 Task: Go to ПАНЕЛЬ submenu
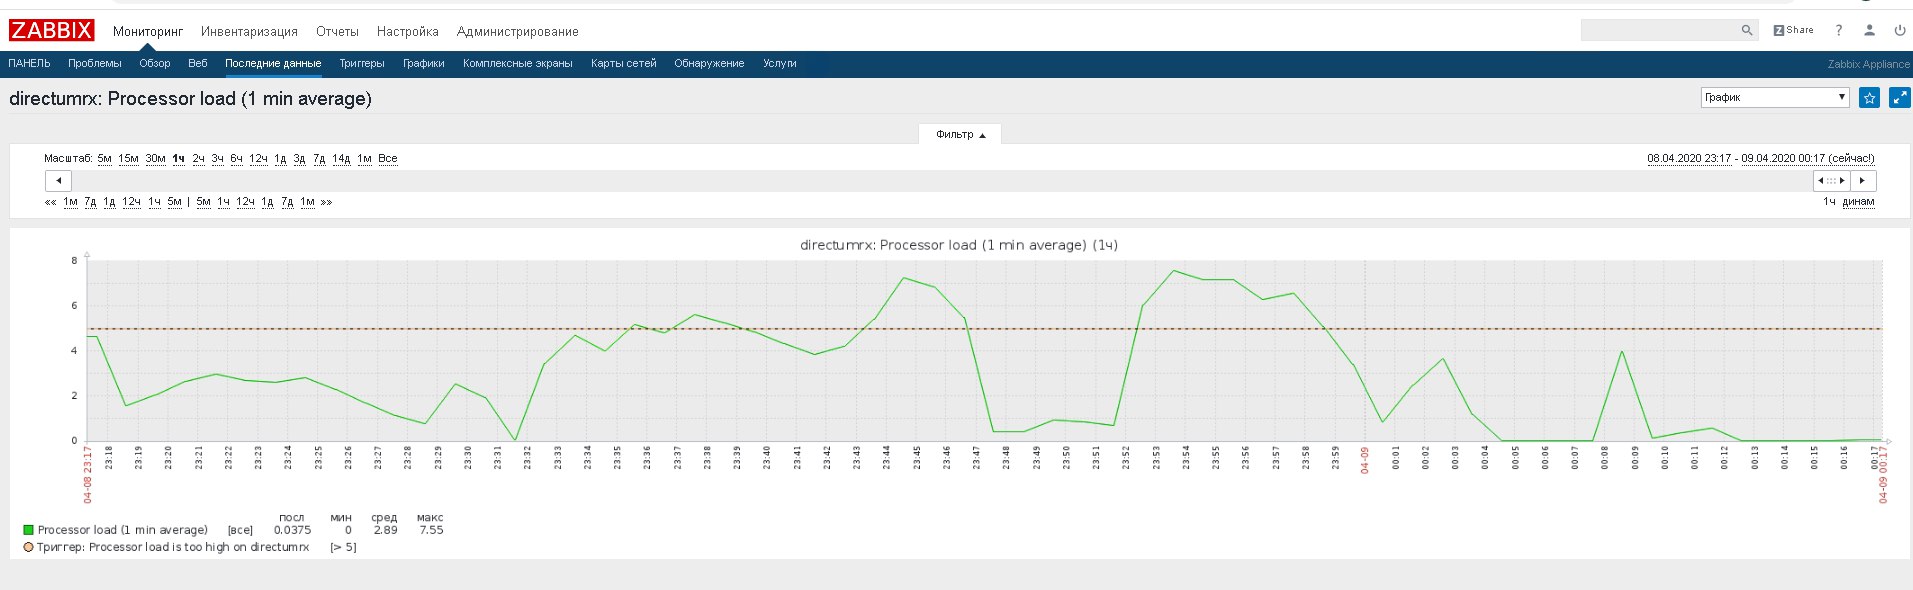coord(29,63)
